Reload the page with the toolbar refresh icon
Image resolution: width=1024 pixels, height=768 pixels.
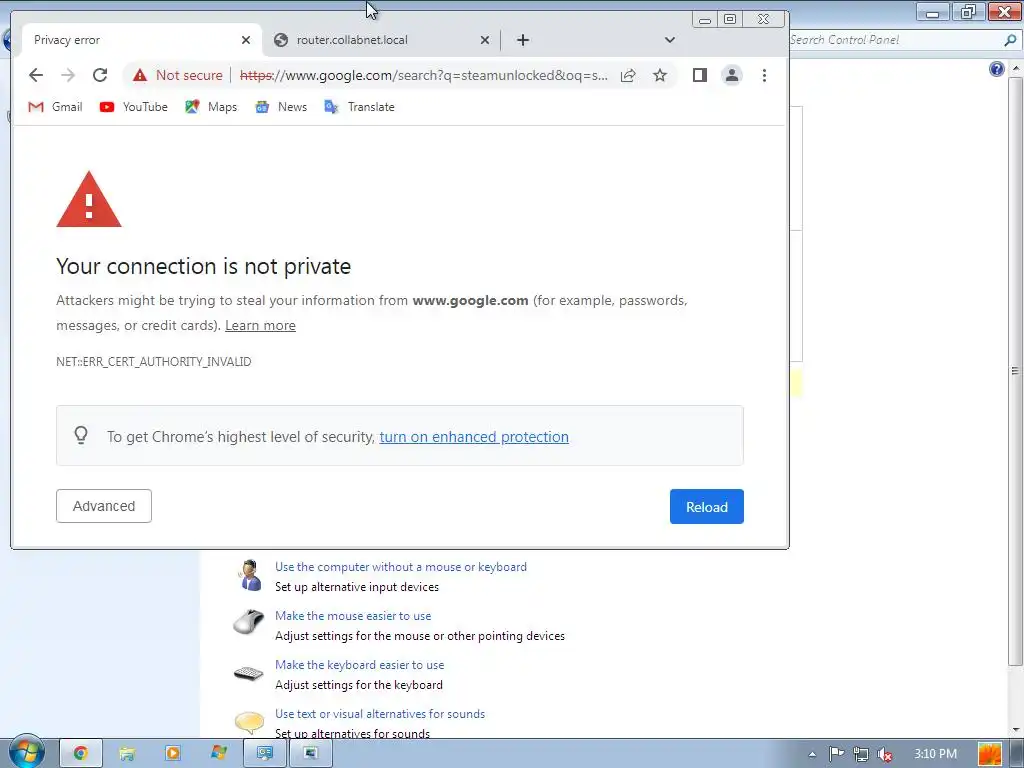[x=100, y=75]
